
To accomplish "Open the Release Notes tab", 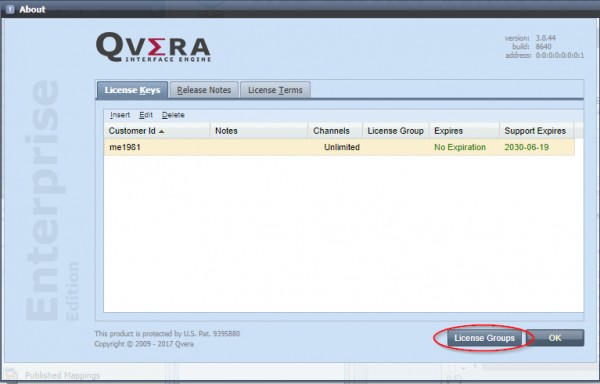I will pos(204,90).
